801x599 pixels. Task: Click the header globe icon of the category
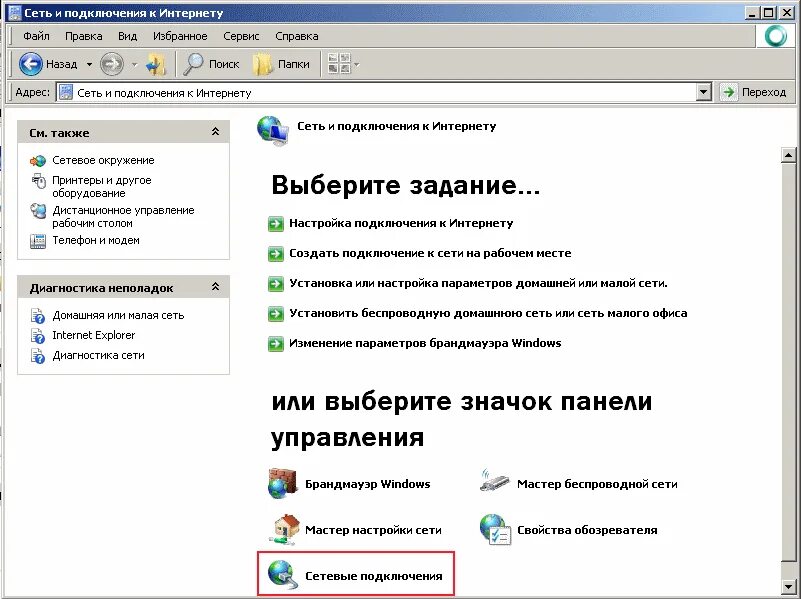pyautogui.click(x=272, y=131)
